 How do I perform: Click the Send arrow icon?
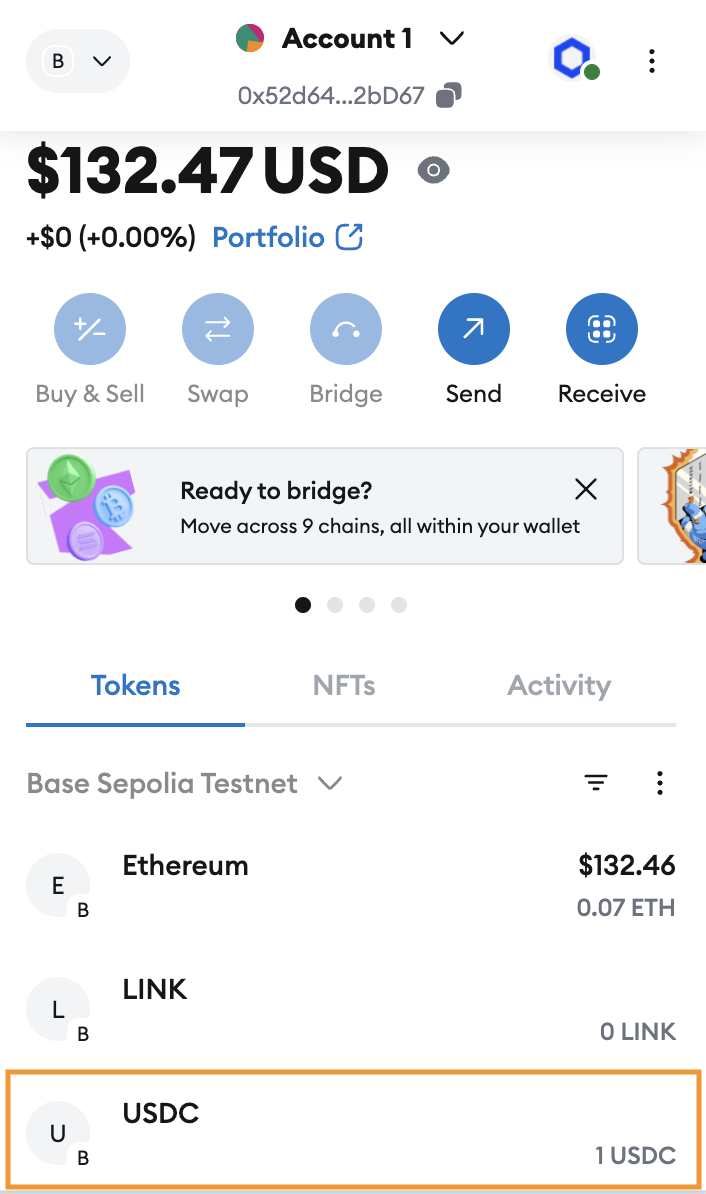click(473, 328)
